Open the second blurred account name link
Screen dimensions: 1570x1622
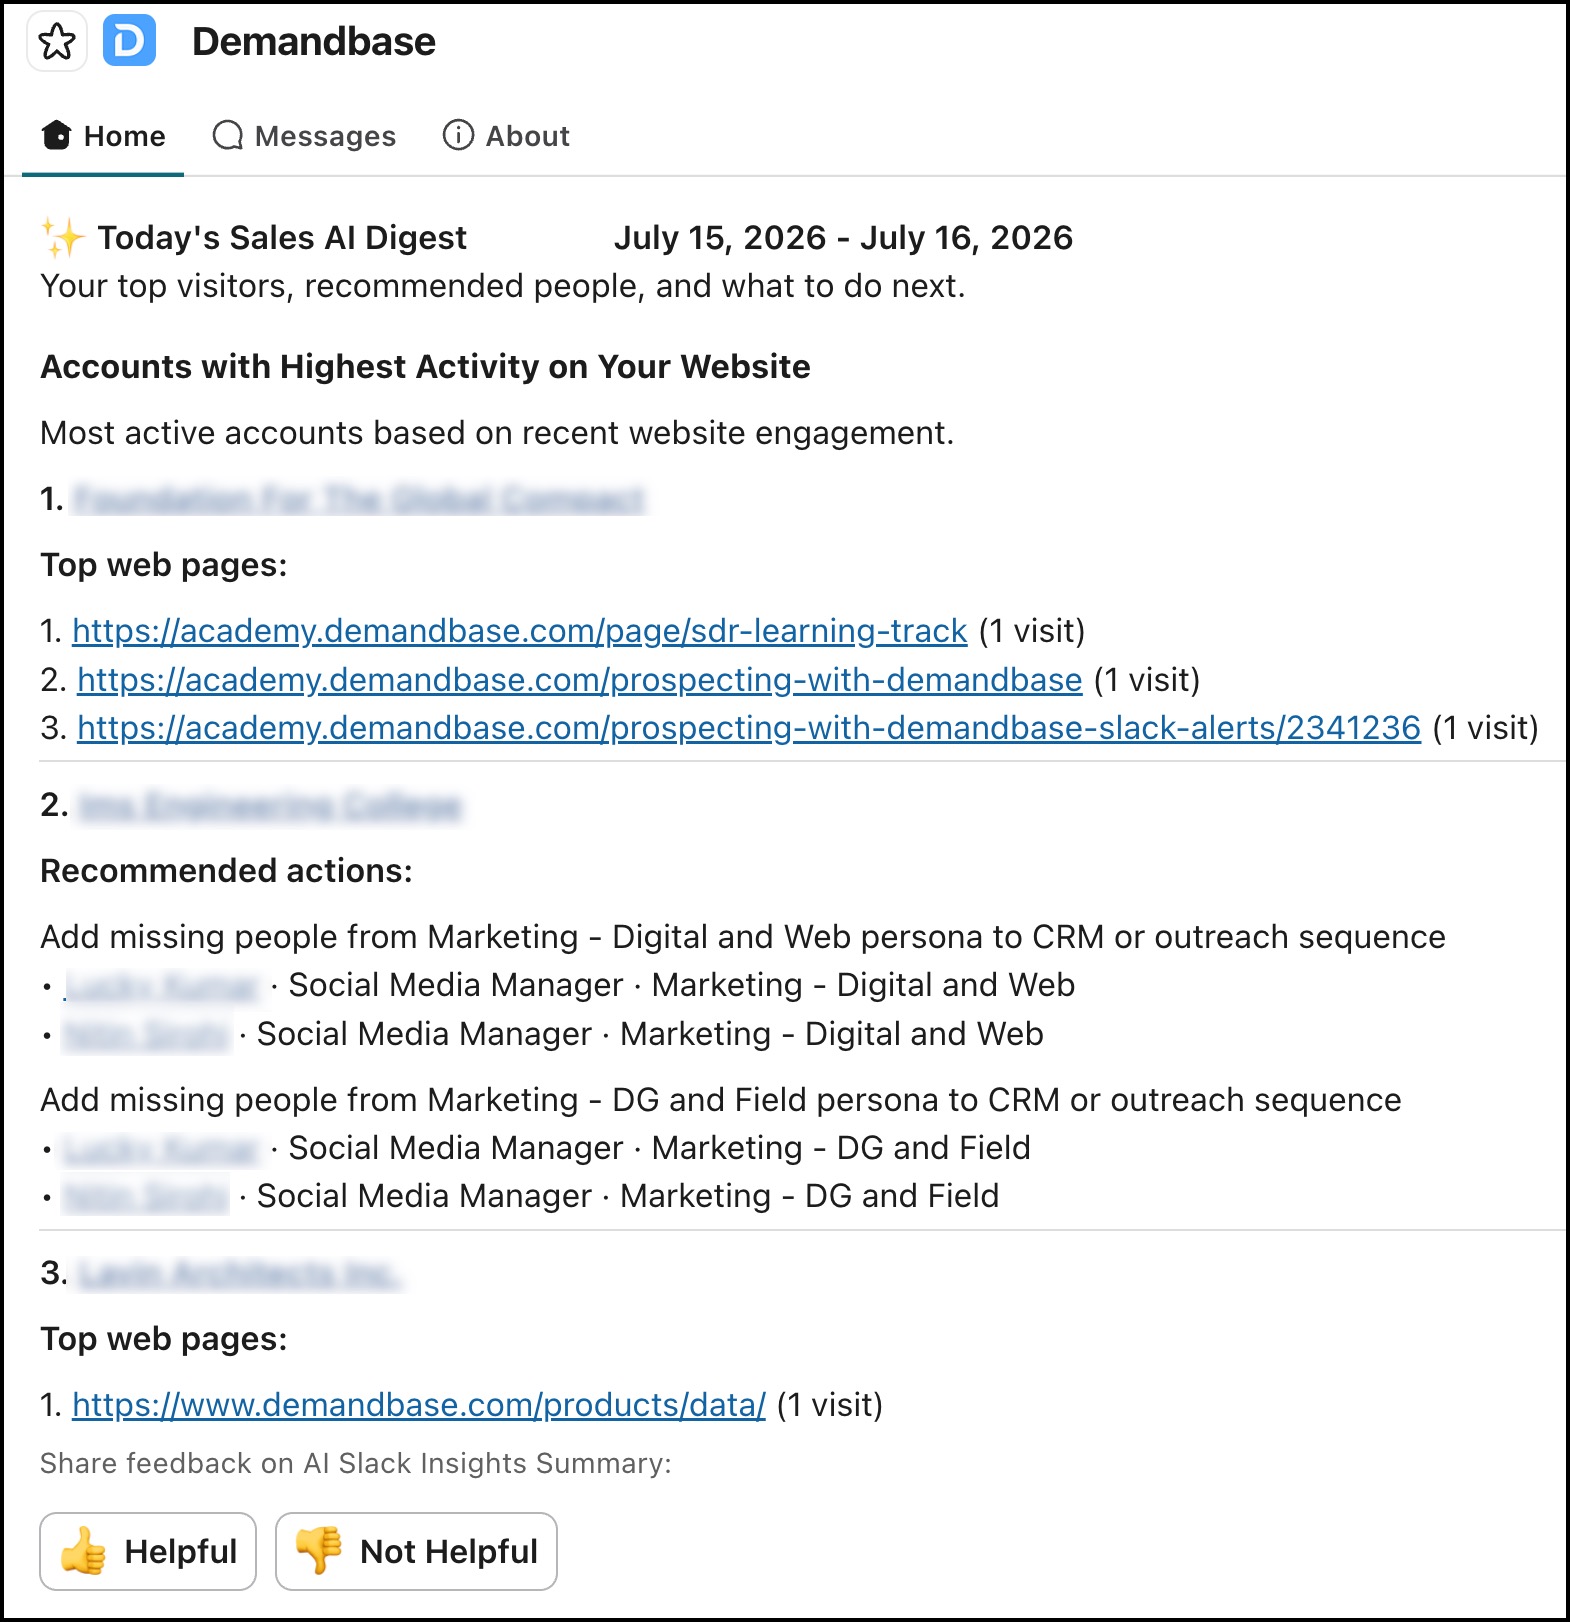[270, 805]
